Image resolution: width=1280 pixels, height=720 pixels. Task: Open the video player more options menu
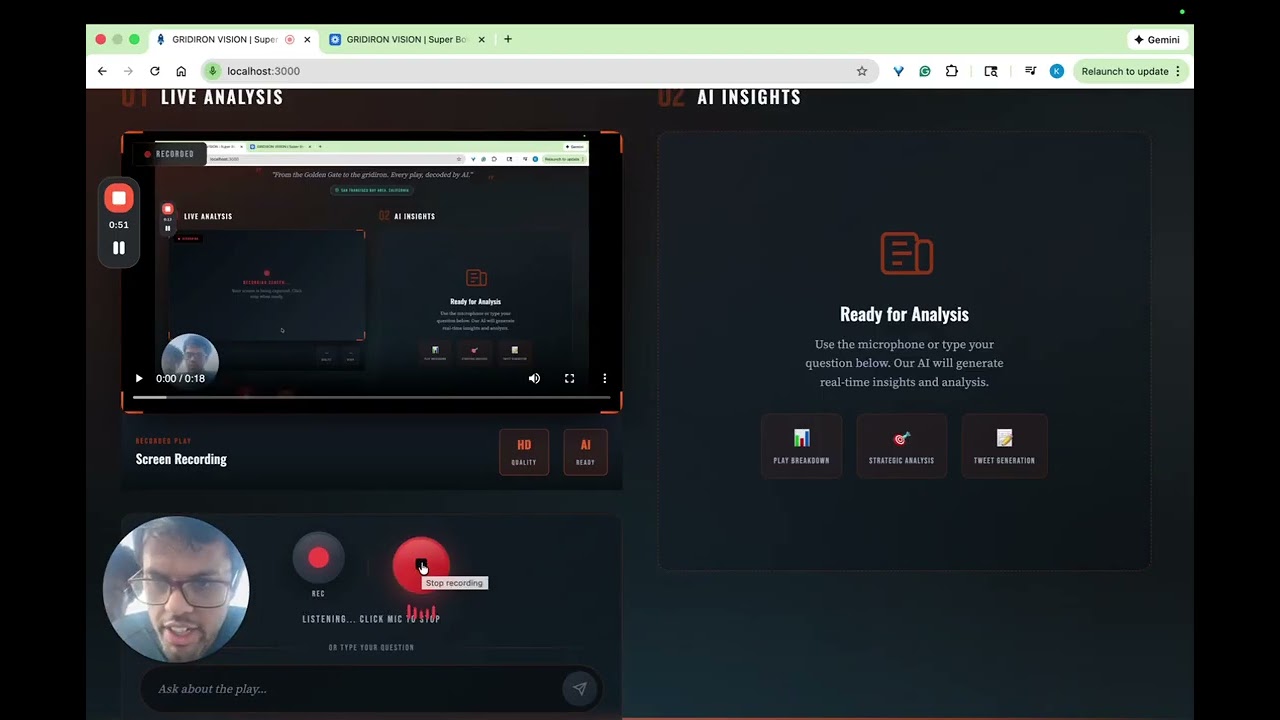604,378
